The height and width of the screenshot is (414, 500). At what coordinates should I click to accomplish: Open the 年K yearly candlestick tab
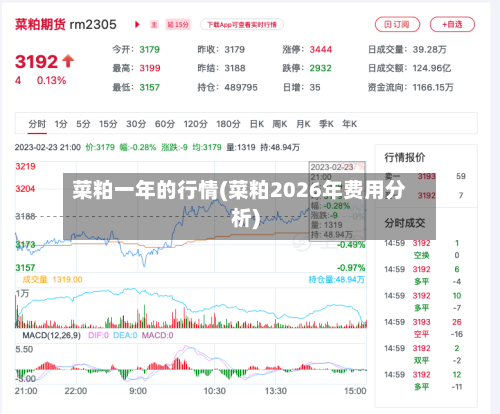[x=350, y=124]
